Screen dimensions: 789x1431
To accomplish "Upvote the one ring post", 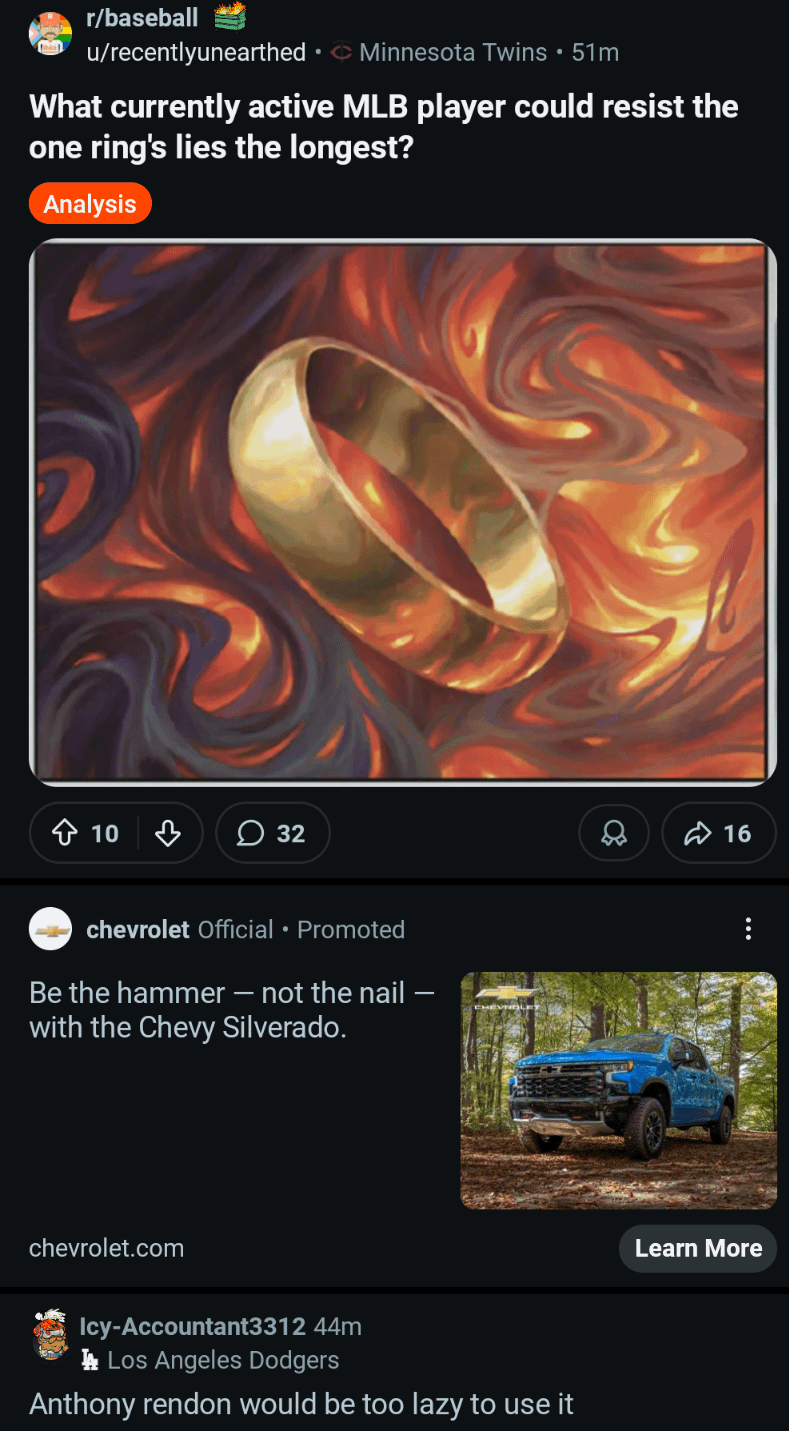I will coord(65,833).
